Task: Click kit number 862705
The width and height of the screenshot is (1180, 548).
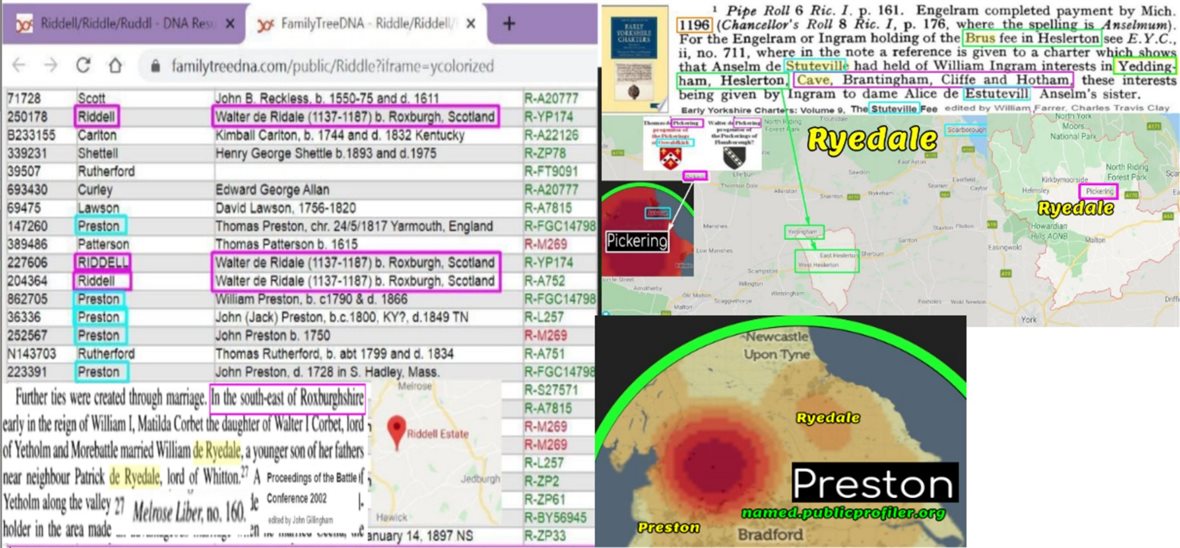Action: coord(26,298)
